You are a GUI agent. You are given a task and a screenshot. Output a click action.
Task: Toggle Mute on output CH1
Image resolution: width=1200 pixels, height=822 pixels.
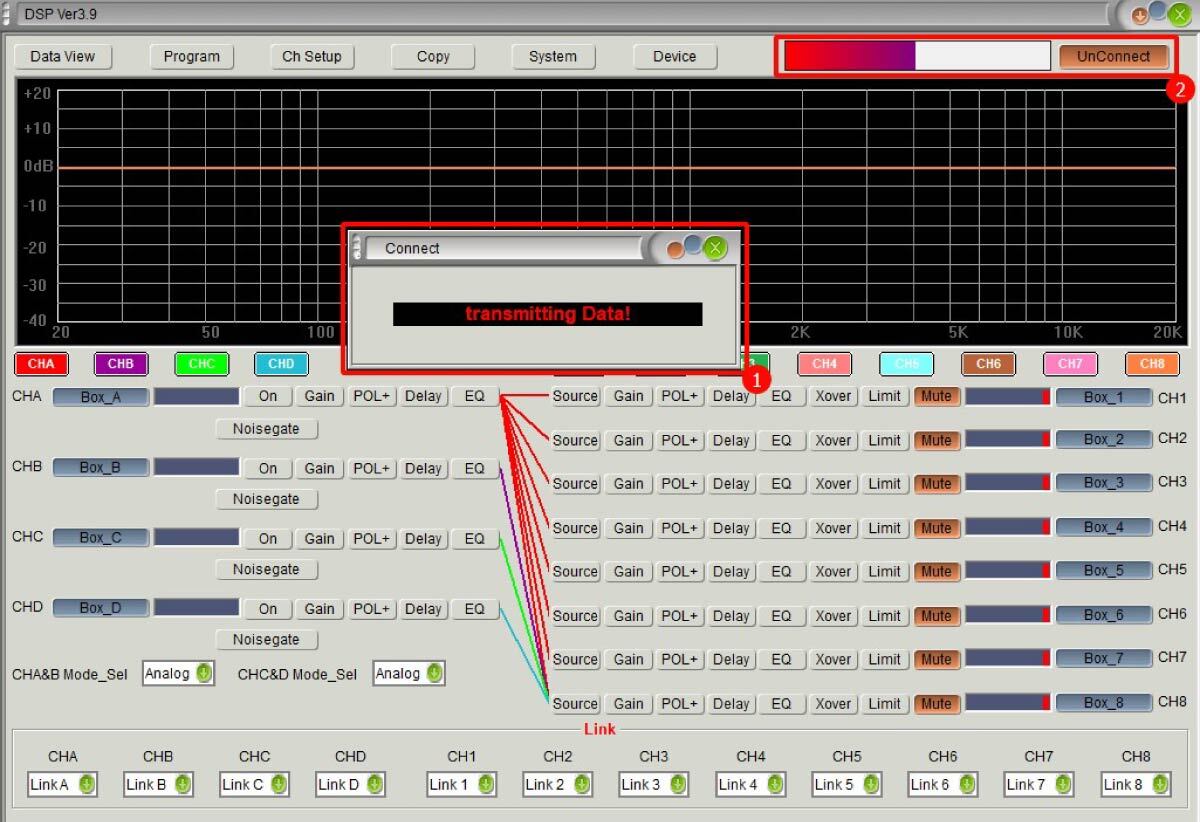coord(936,396)
